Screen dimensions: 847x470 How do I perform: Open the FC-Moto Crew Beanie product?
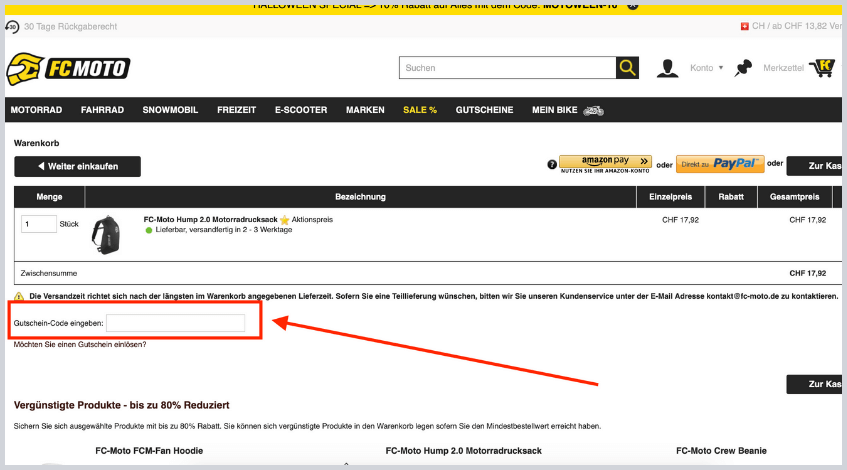(721, 451)
